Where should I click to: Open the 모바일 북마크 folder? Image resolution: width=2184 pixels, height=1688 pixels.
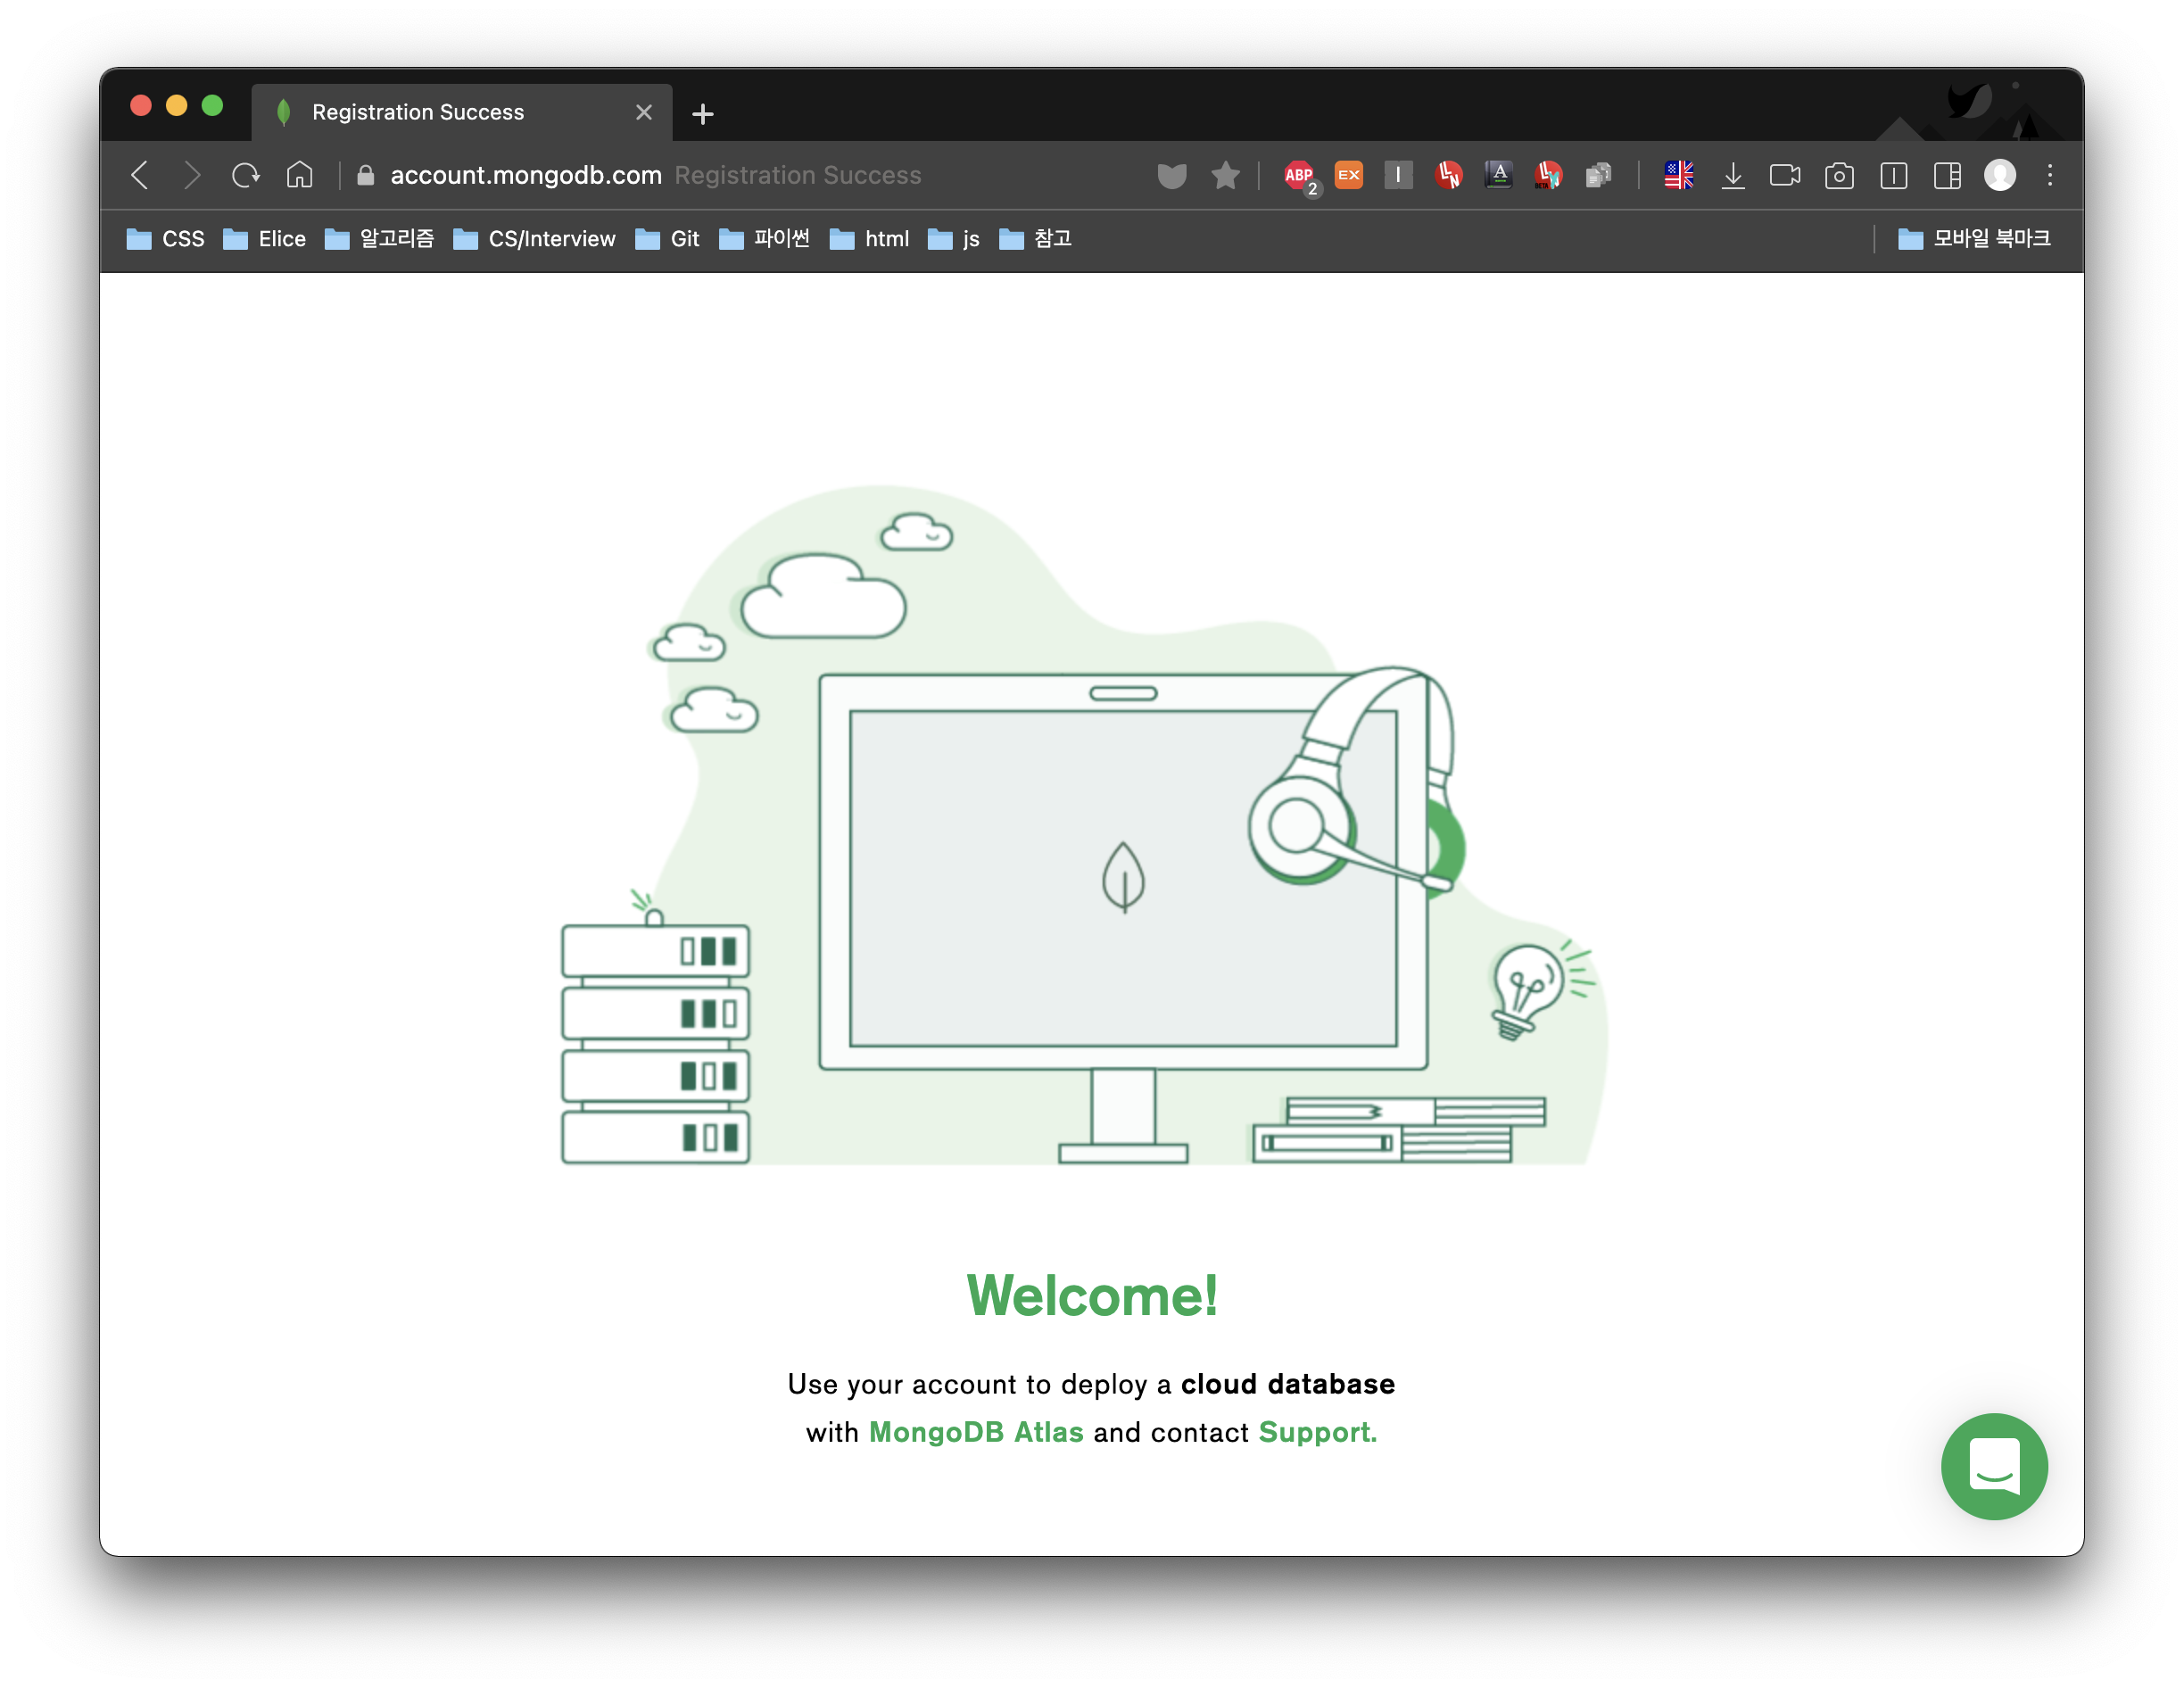pos(1974,239)
